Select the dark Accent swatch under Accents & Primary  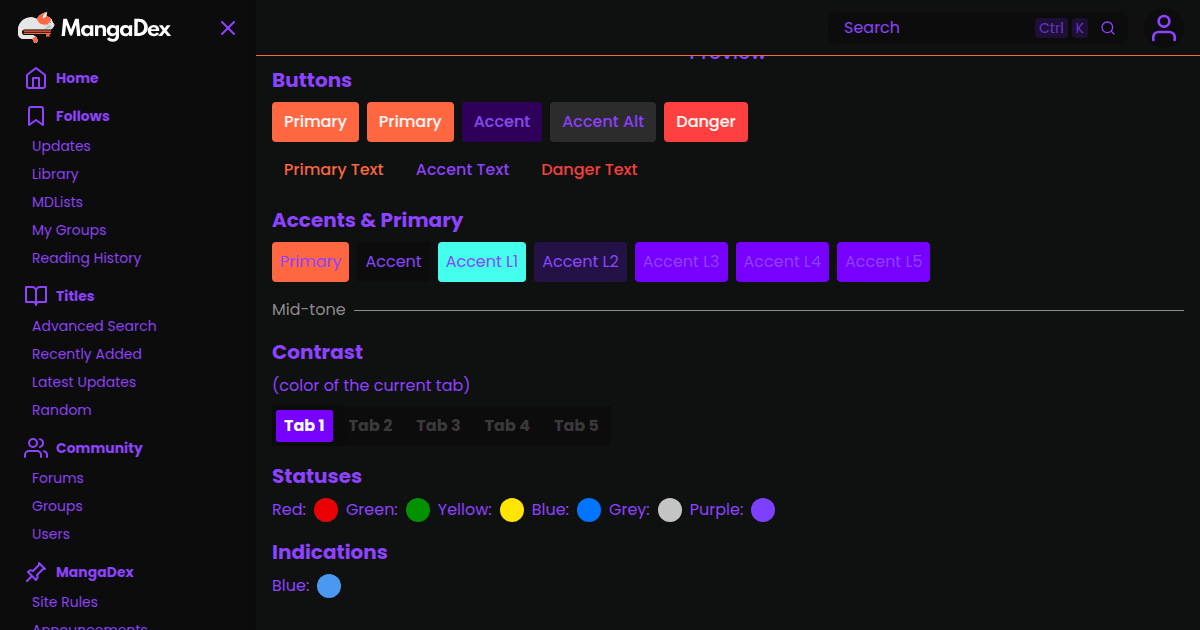(394, 262)
